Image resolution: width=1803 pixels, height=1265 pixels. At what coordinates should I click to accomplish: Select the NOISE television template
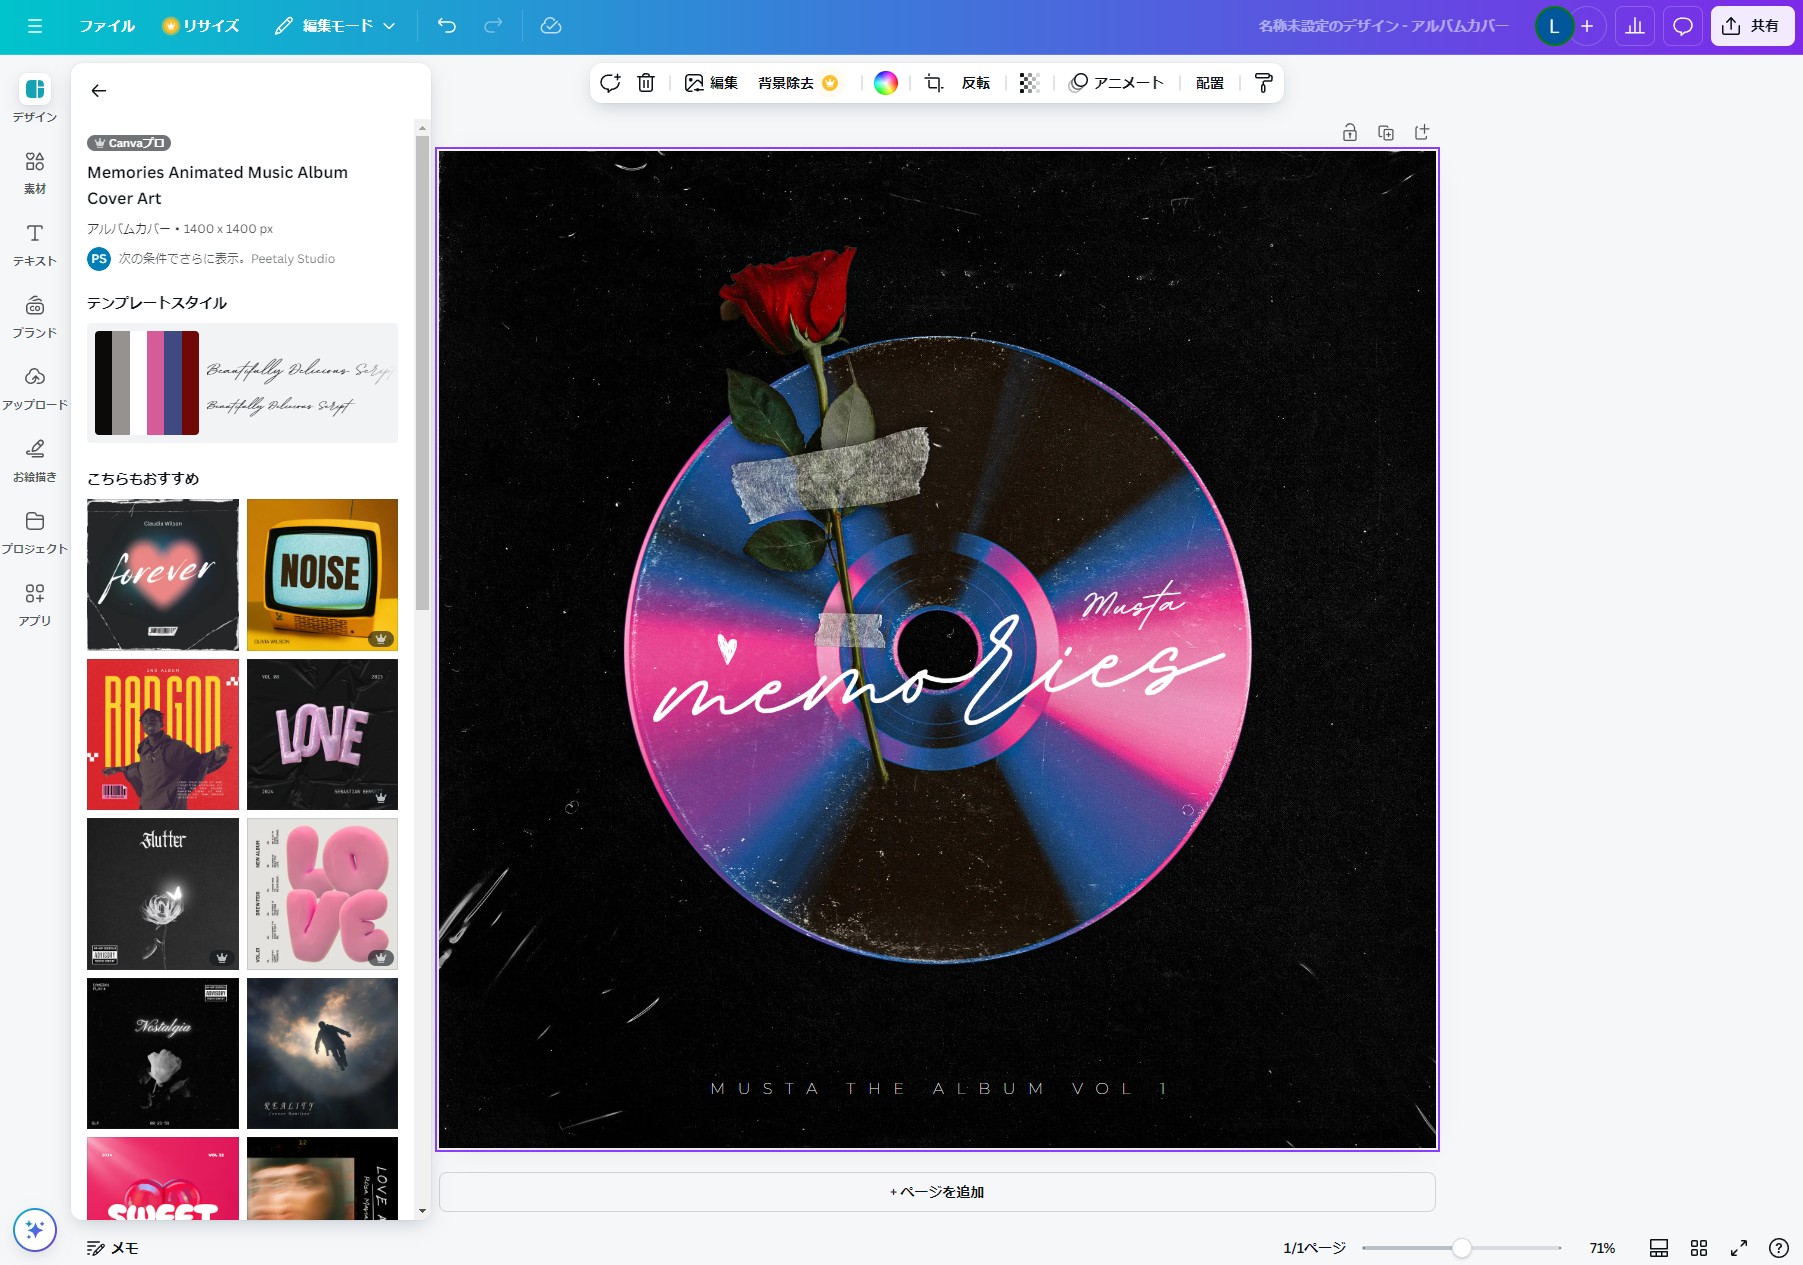(322, 575)
